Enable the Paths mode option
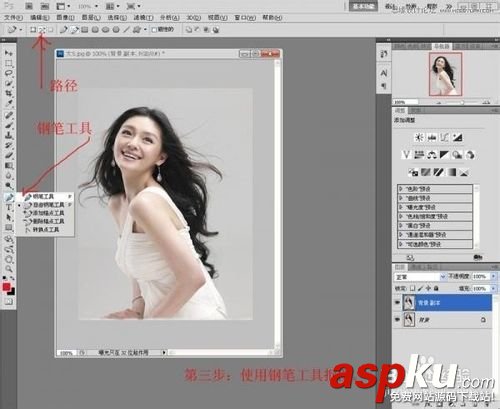500x409 pixels. coord(42,30)
